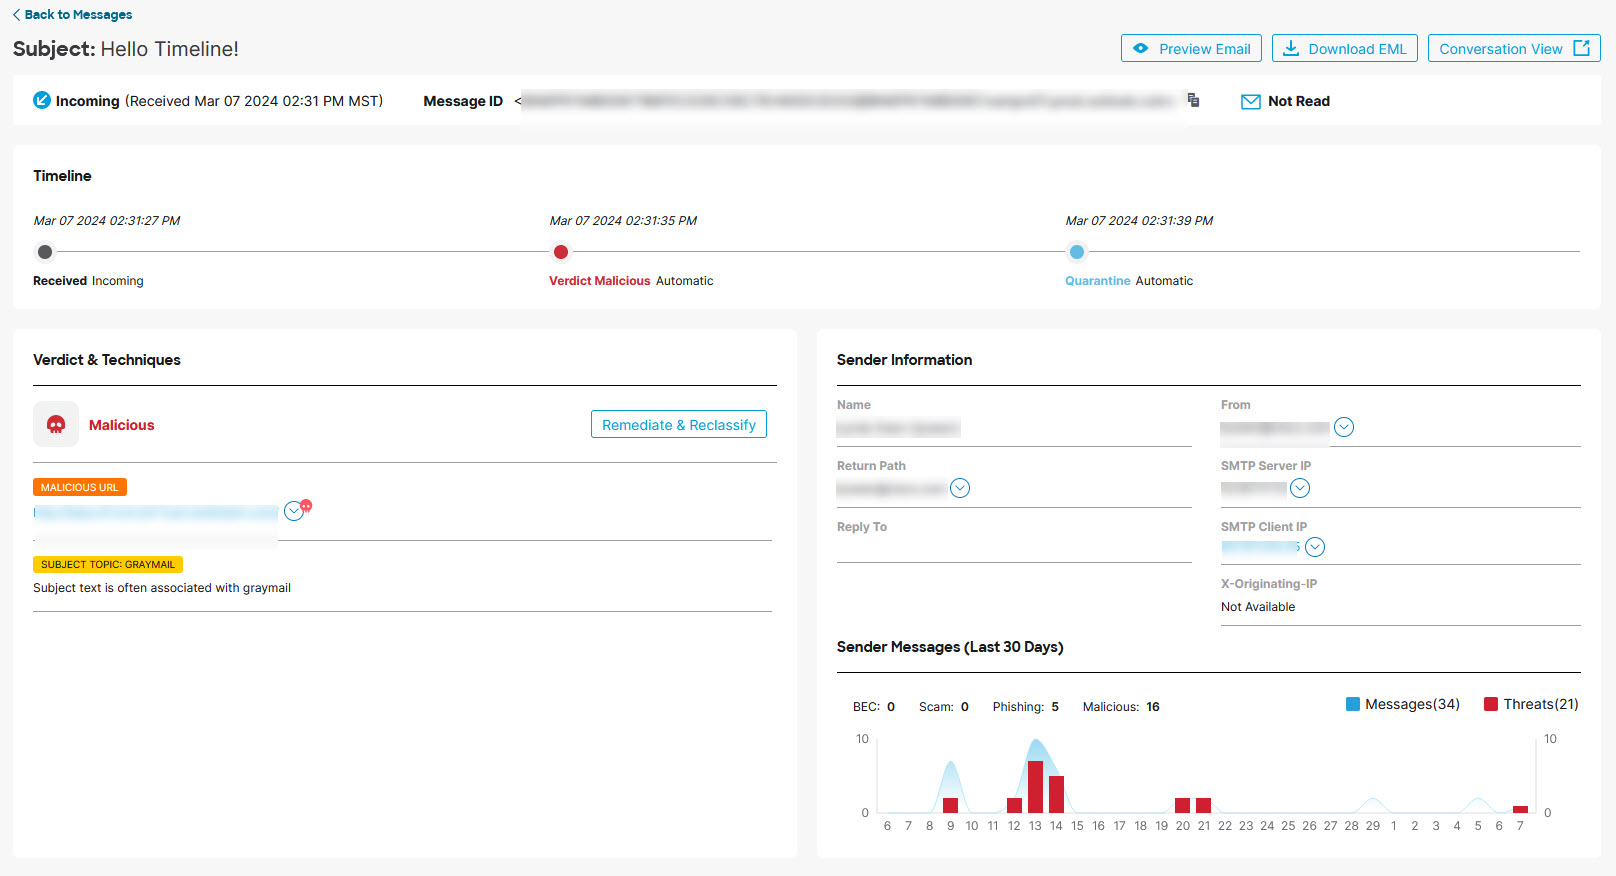Click the blurred malicious URL link
The width and height of the screenshot is (1616, 876).
(x=156, y=512)
